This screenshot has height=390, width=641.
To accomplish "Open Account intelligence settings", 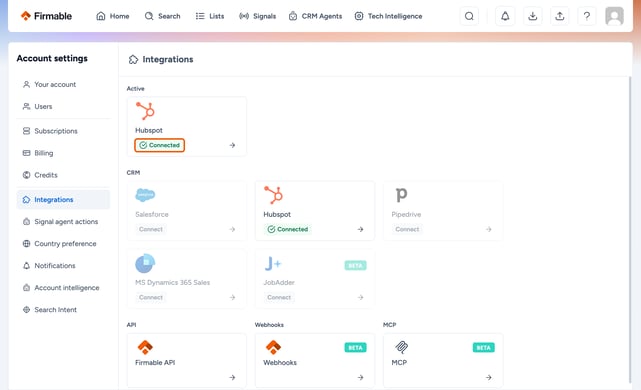I will pyautogui.click(x=63, y=288).
